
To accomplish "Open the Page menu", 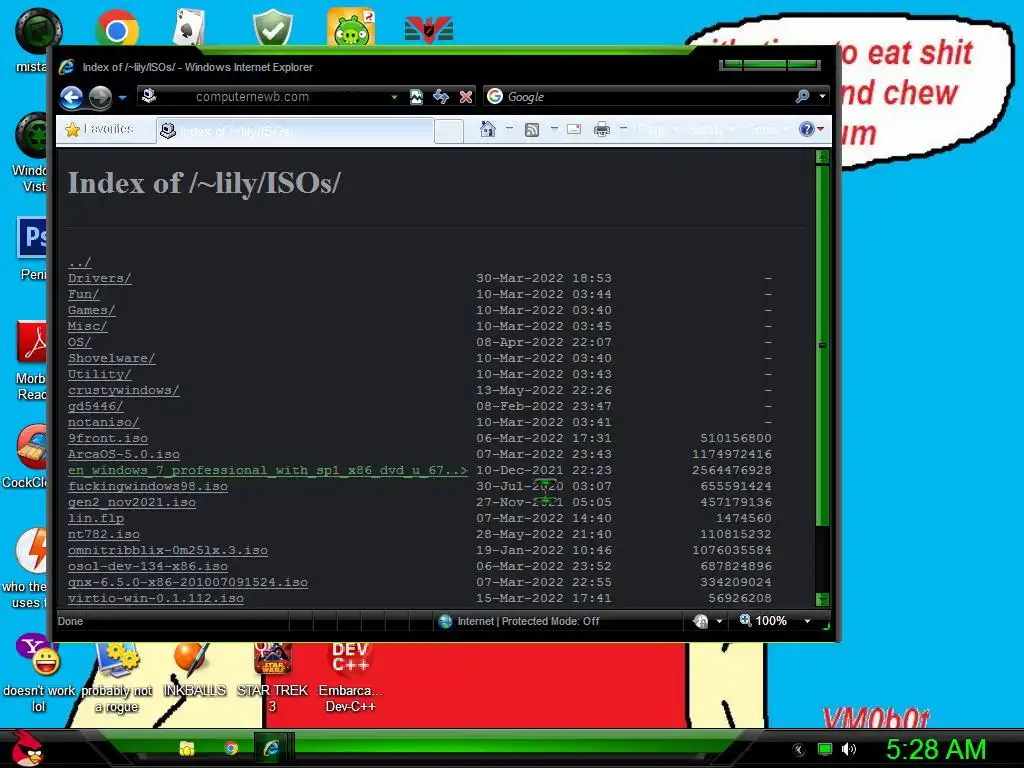I will point(657,129).
